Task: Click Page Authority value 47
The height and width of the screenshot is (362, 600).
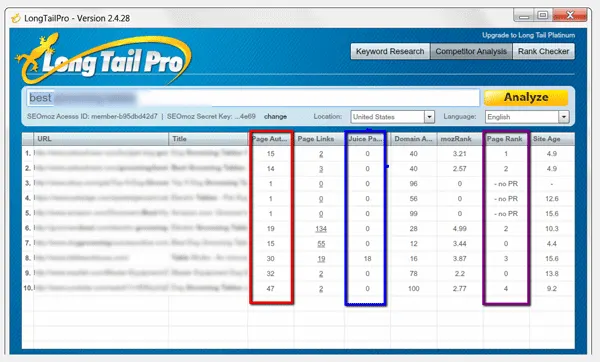Action: tap(271, 289)
